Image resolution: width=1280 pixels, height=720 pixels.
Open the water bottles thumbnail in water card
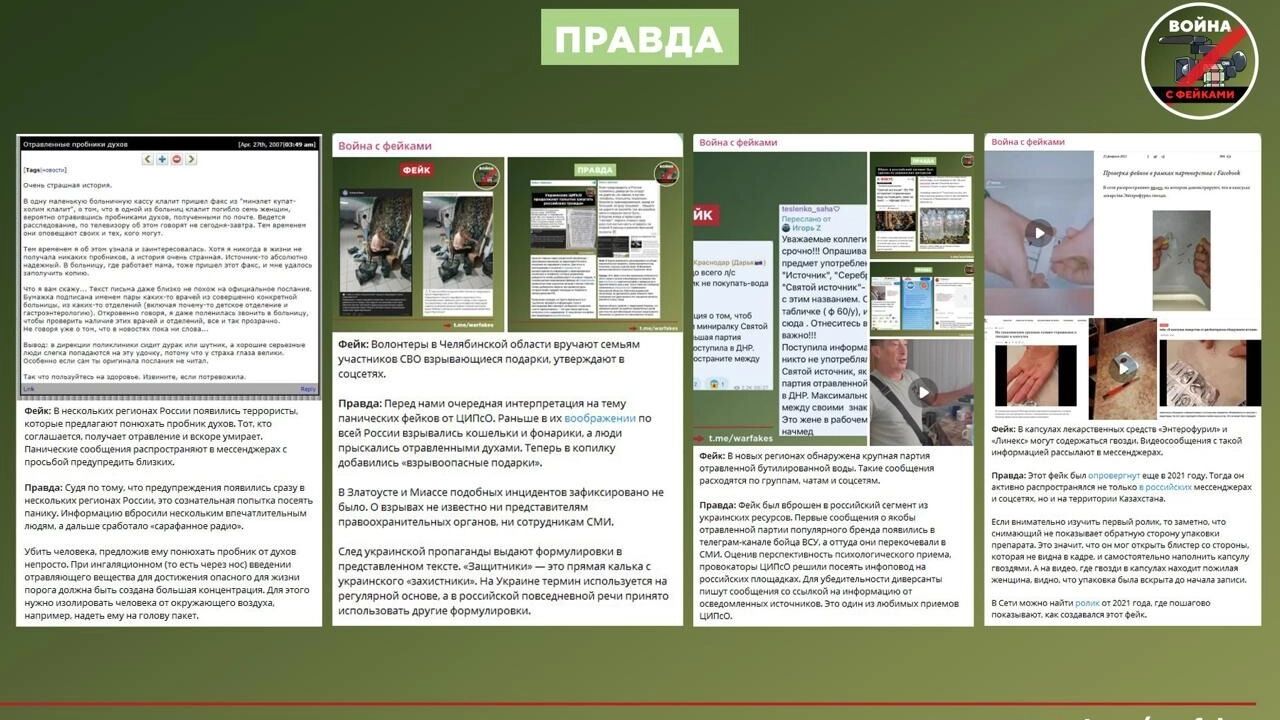[x=921, y=206]
